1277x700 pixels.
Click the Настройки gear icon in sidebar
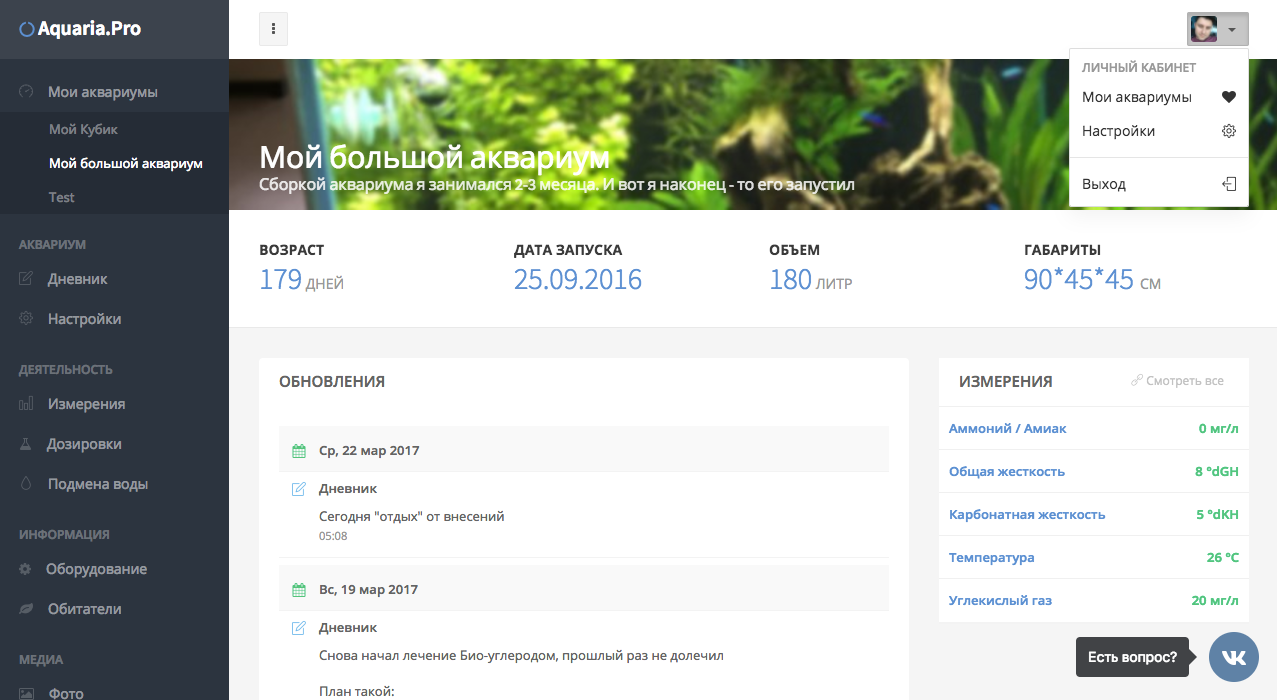click(x=27, y=319)
